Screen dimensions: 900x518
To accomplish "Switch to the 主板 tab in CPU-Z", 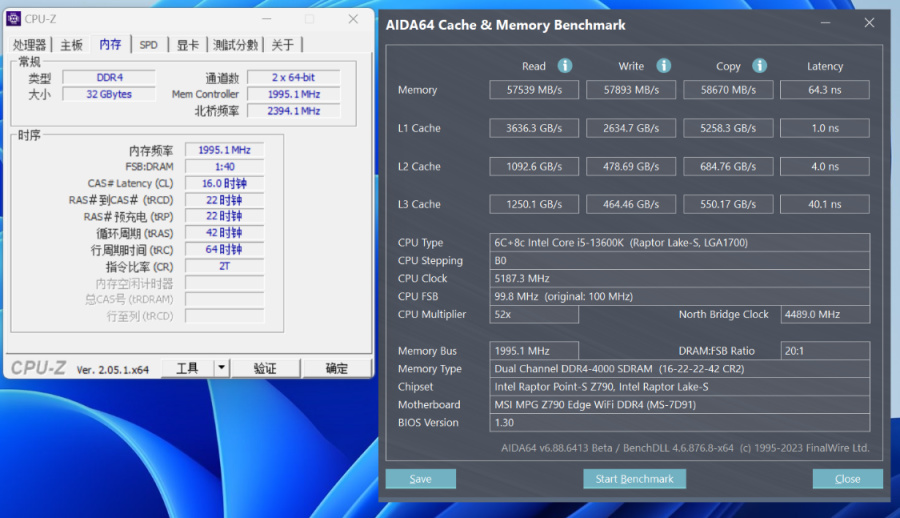I will [72, 45].
